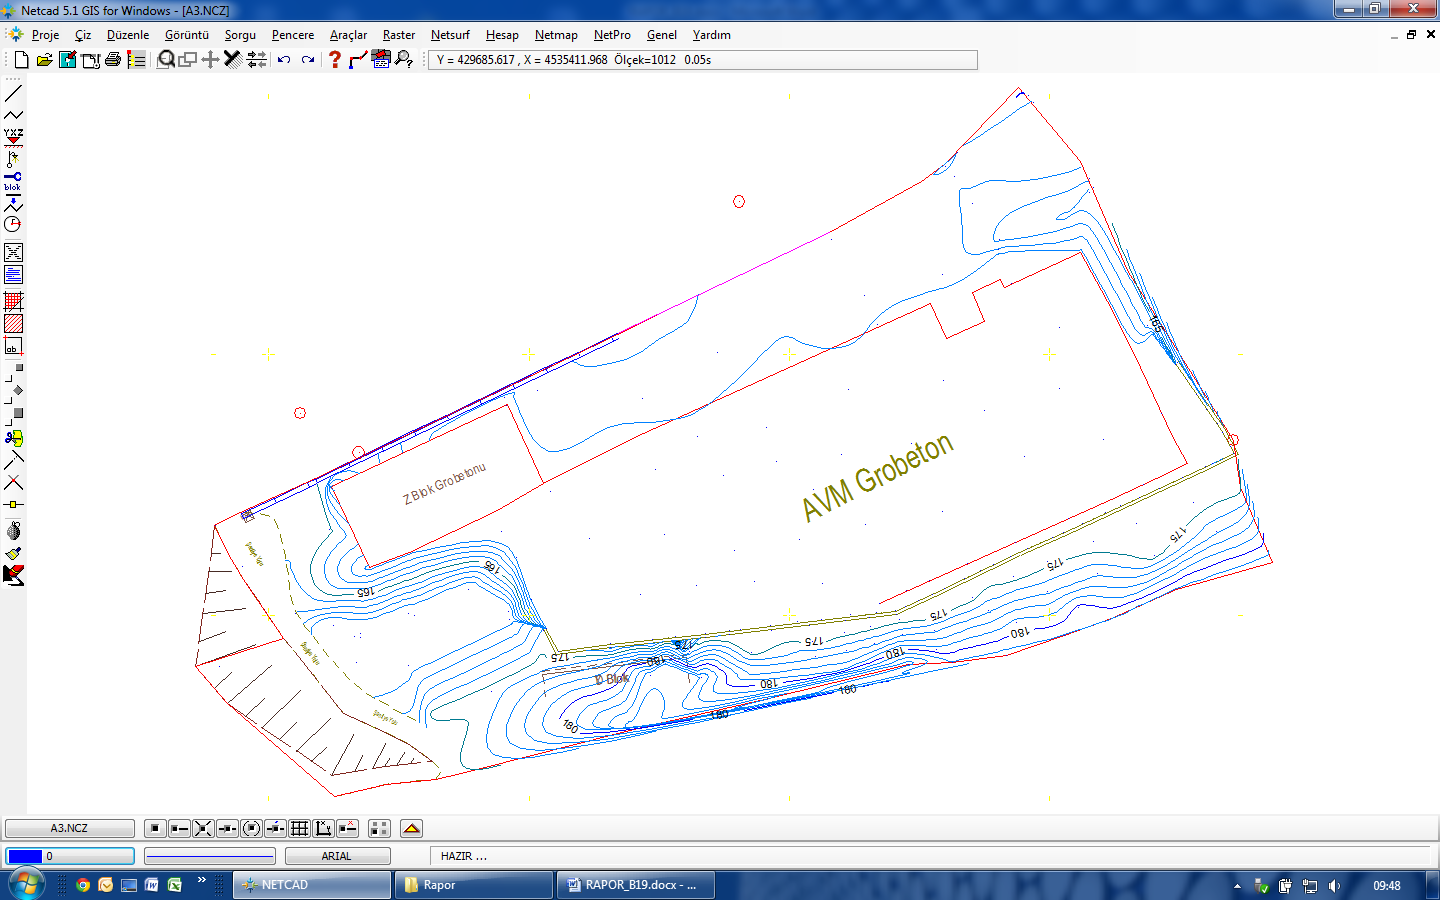Click the red question mark help icon
The image size is (1440, 900).
pos(335,60)
